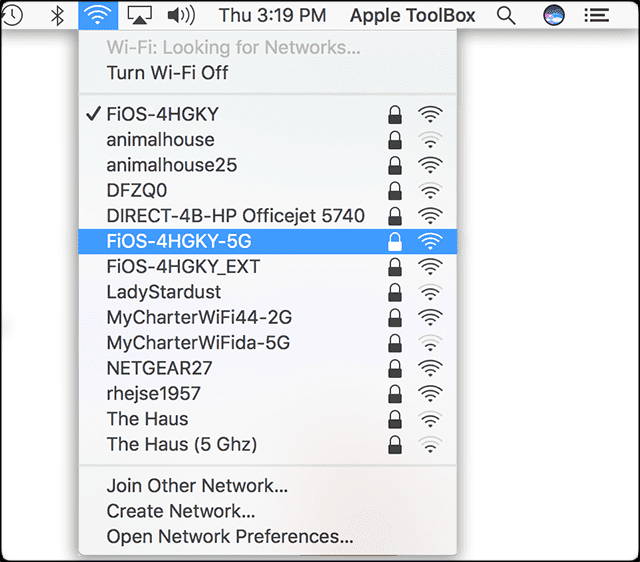Select the checked FiOS-4HGKY network
This screenshot has width=640, height=562.
point(268,114)
